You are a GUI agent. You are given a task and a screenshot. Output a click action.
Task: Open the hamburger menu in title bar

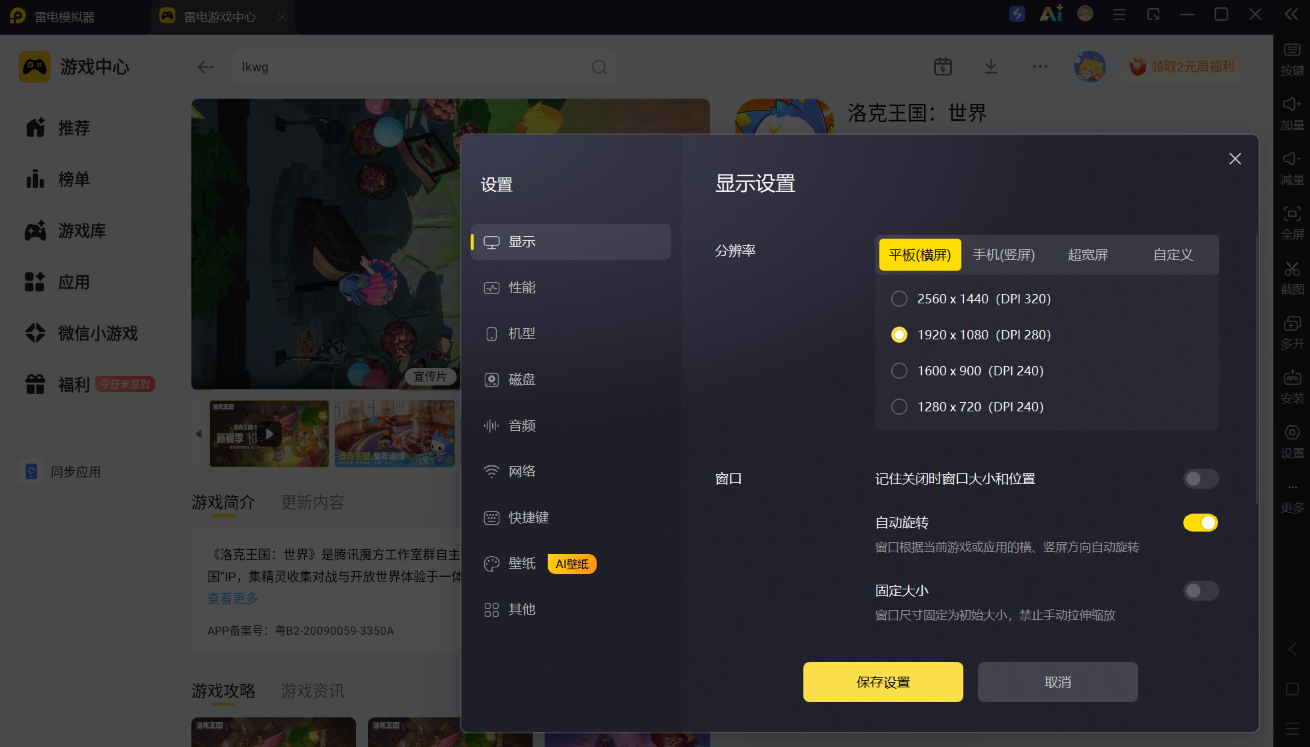(1119, 14)
